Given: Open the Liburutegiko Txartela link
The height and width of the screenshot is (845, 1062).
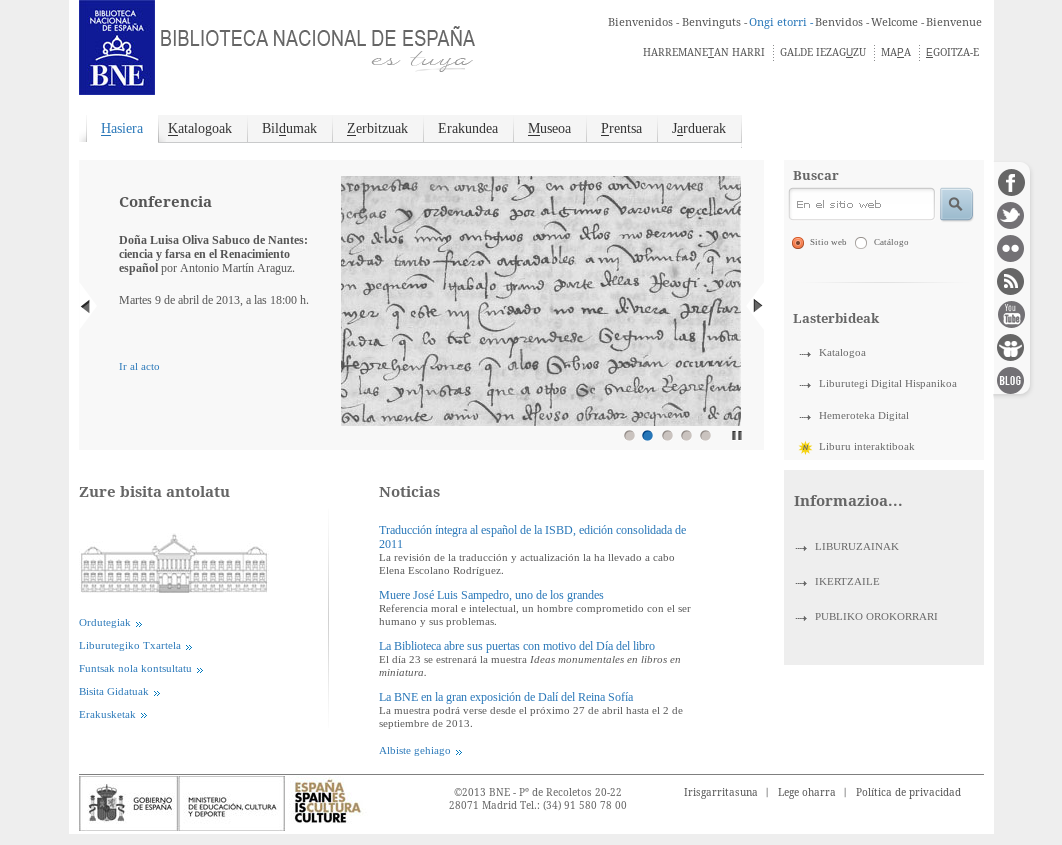Looking at the screenshot, I should (x=130, y=646).
